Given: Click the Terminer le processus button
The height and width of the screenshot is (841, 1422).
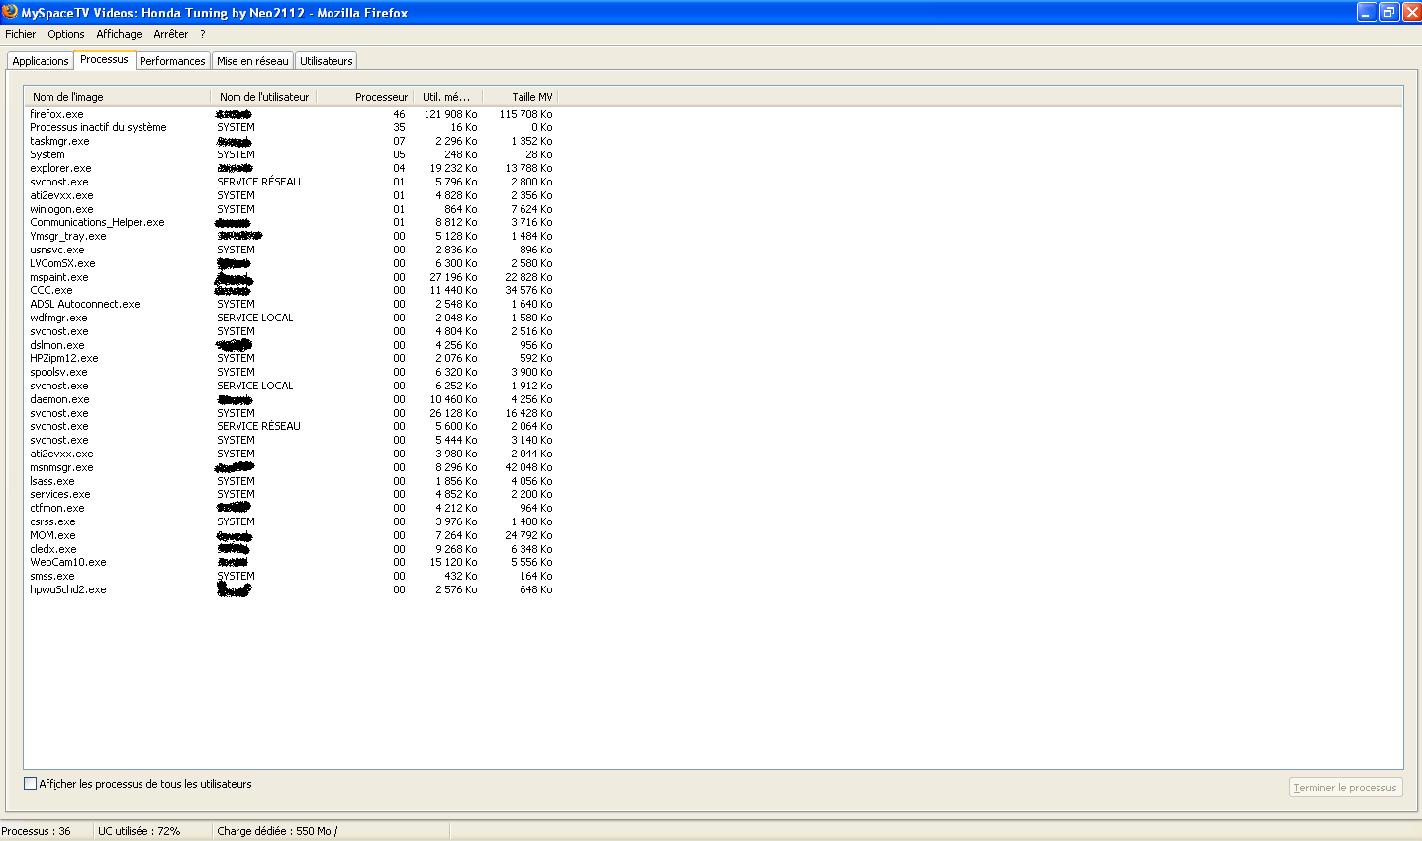Looking at the screenshot, I should pos(1345,788).
